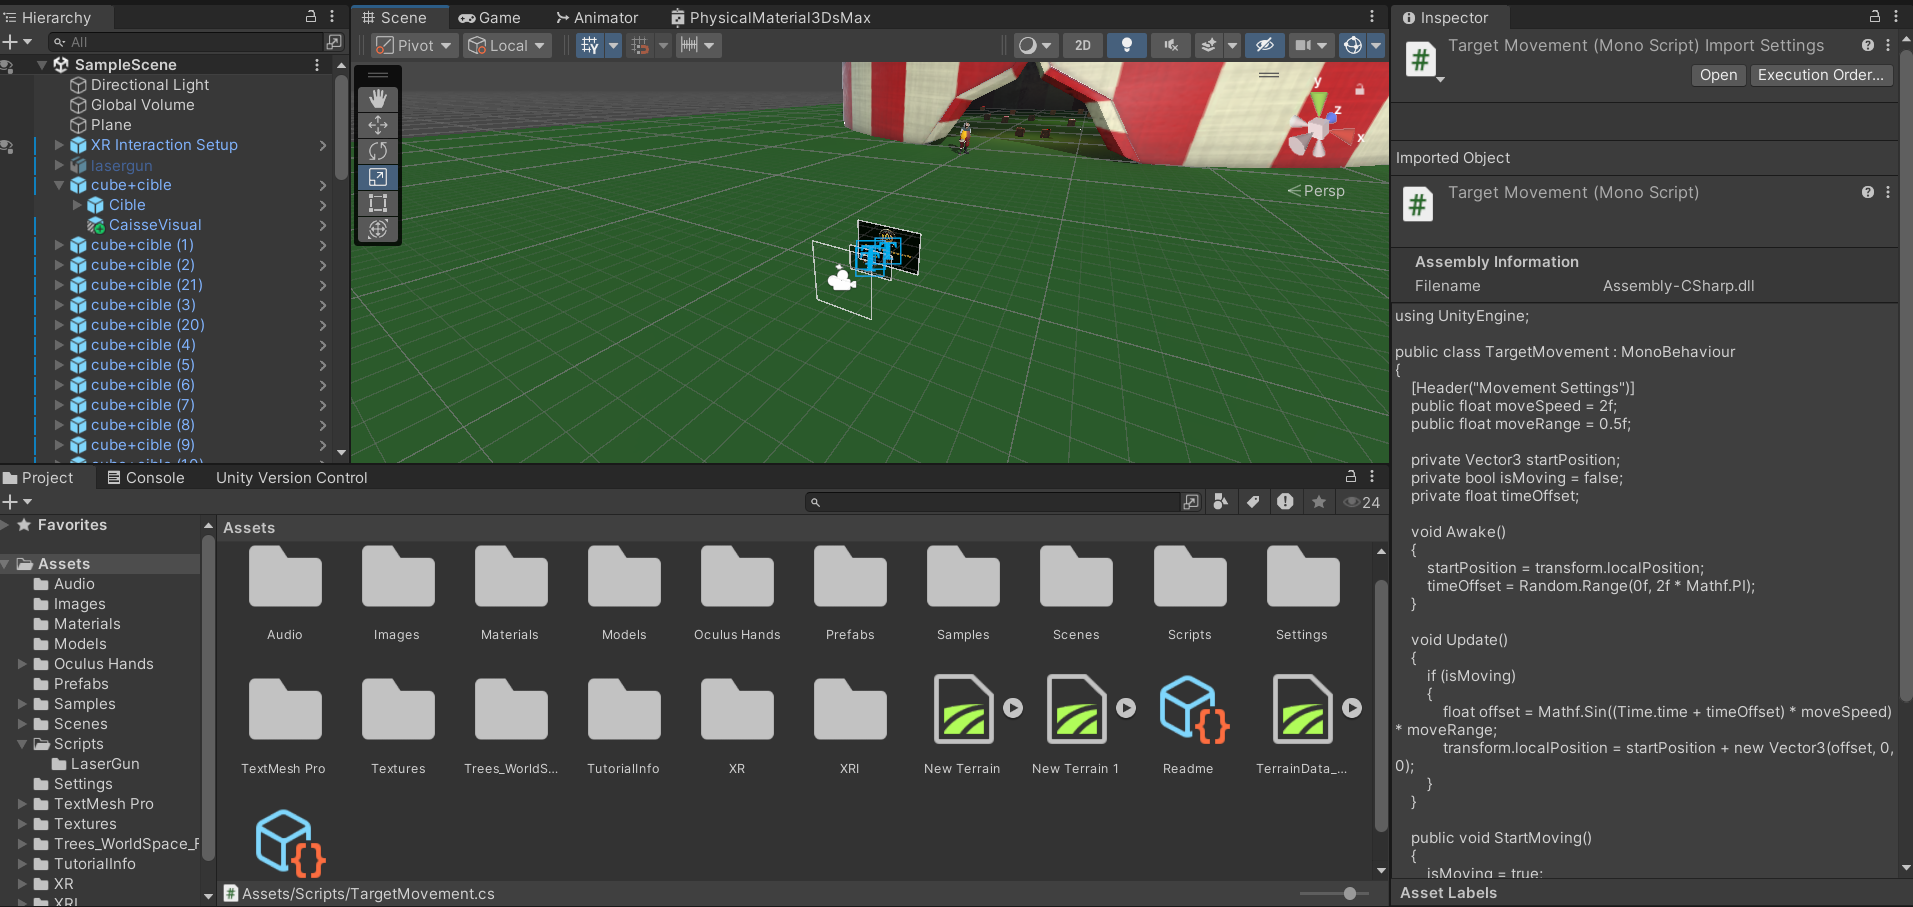Click the search by type filter icon
This screenshot has width=1913, height=907.
pos(1220,502)
